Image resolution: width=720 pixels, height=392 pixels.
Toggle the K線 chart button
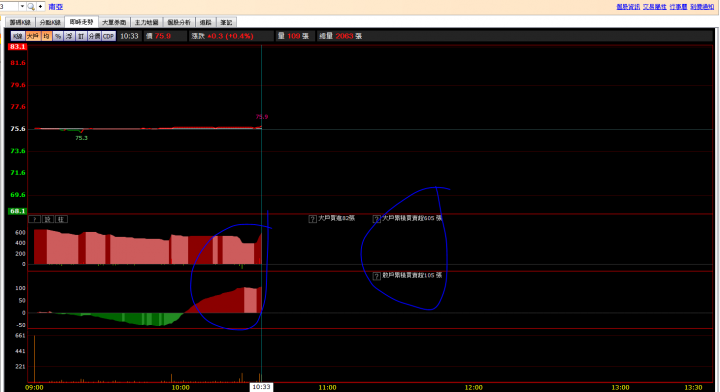pos(18,36)
